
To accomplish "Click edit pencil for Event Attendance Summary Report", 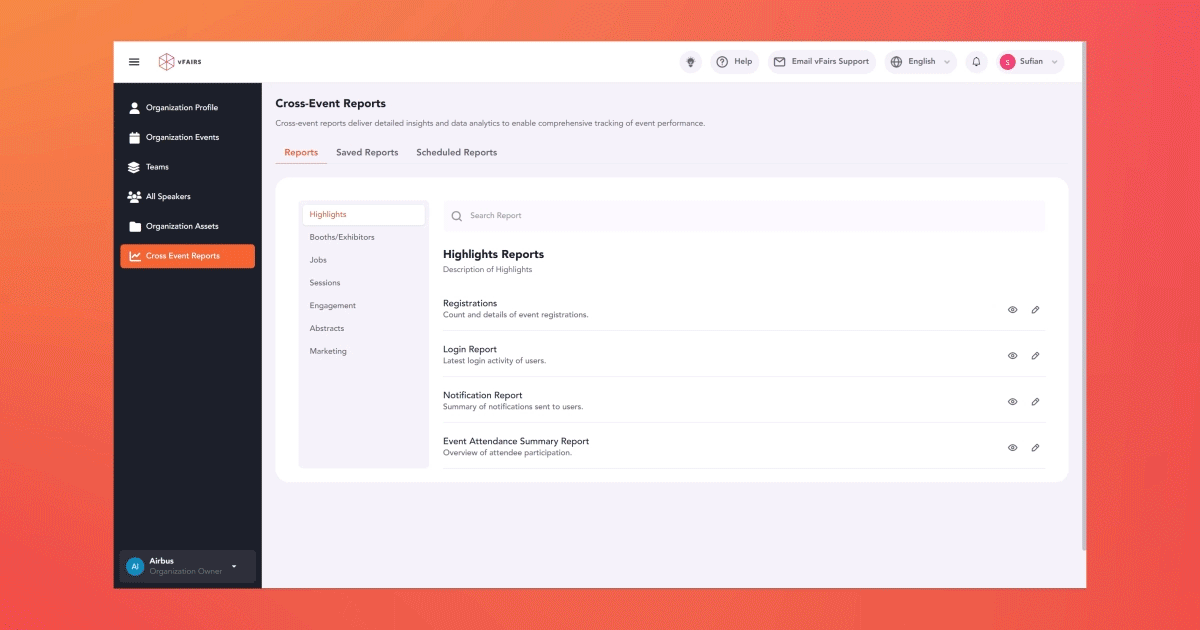I will [1035, 448].
